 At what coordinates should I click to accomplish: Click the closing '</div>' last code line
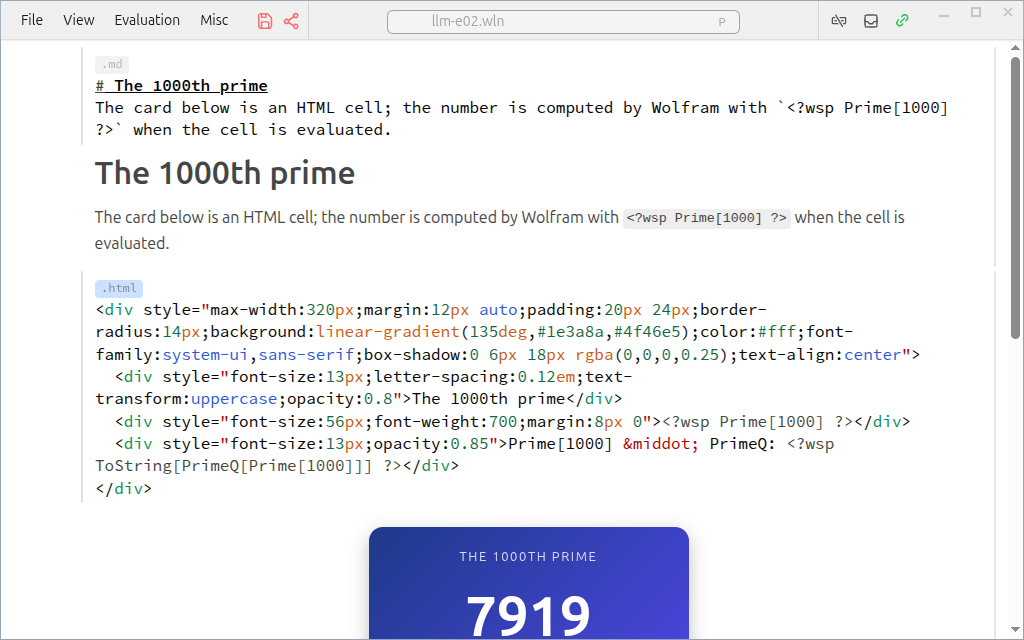tap(123, 488)
